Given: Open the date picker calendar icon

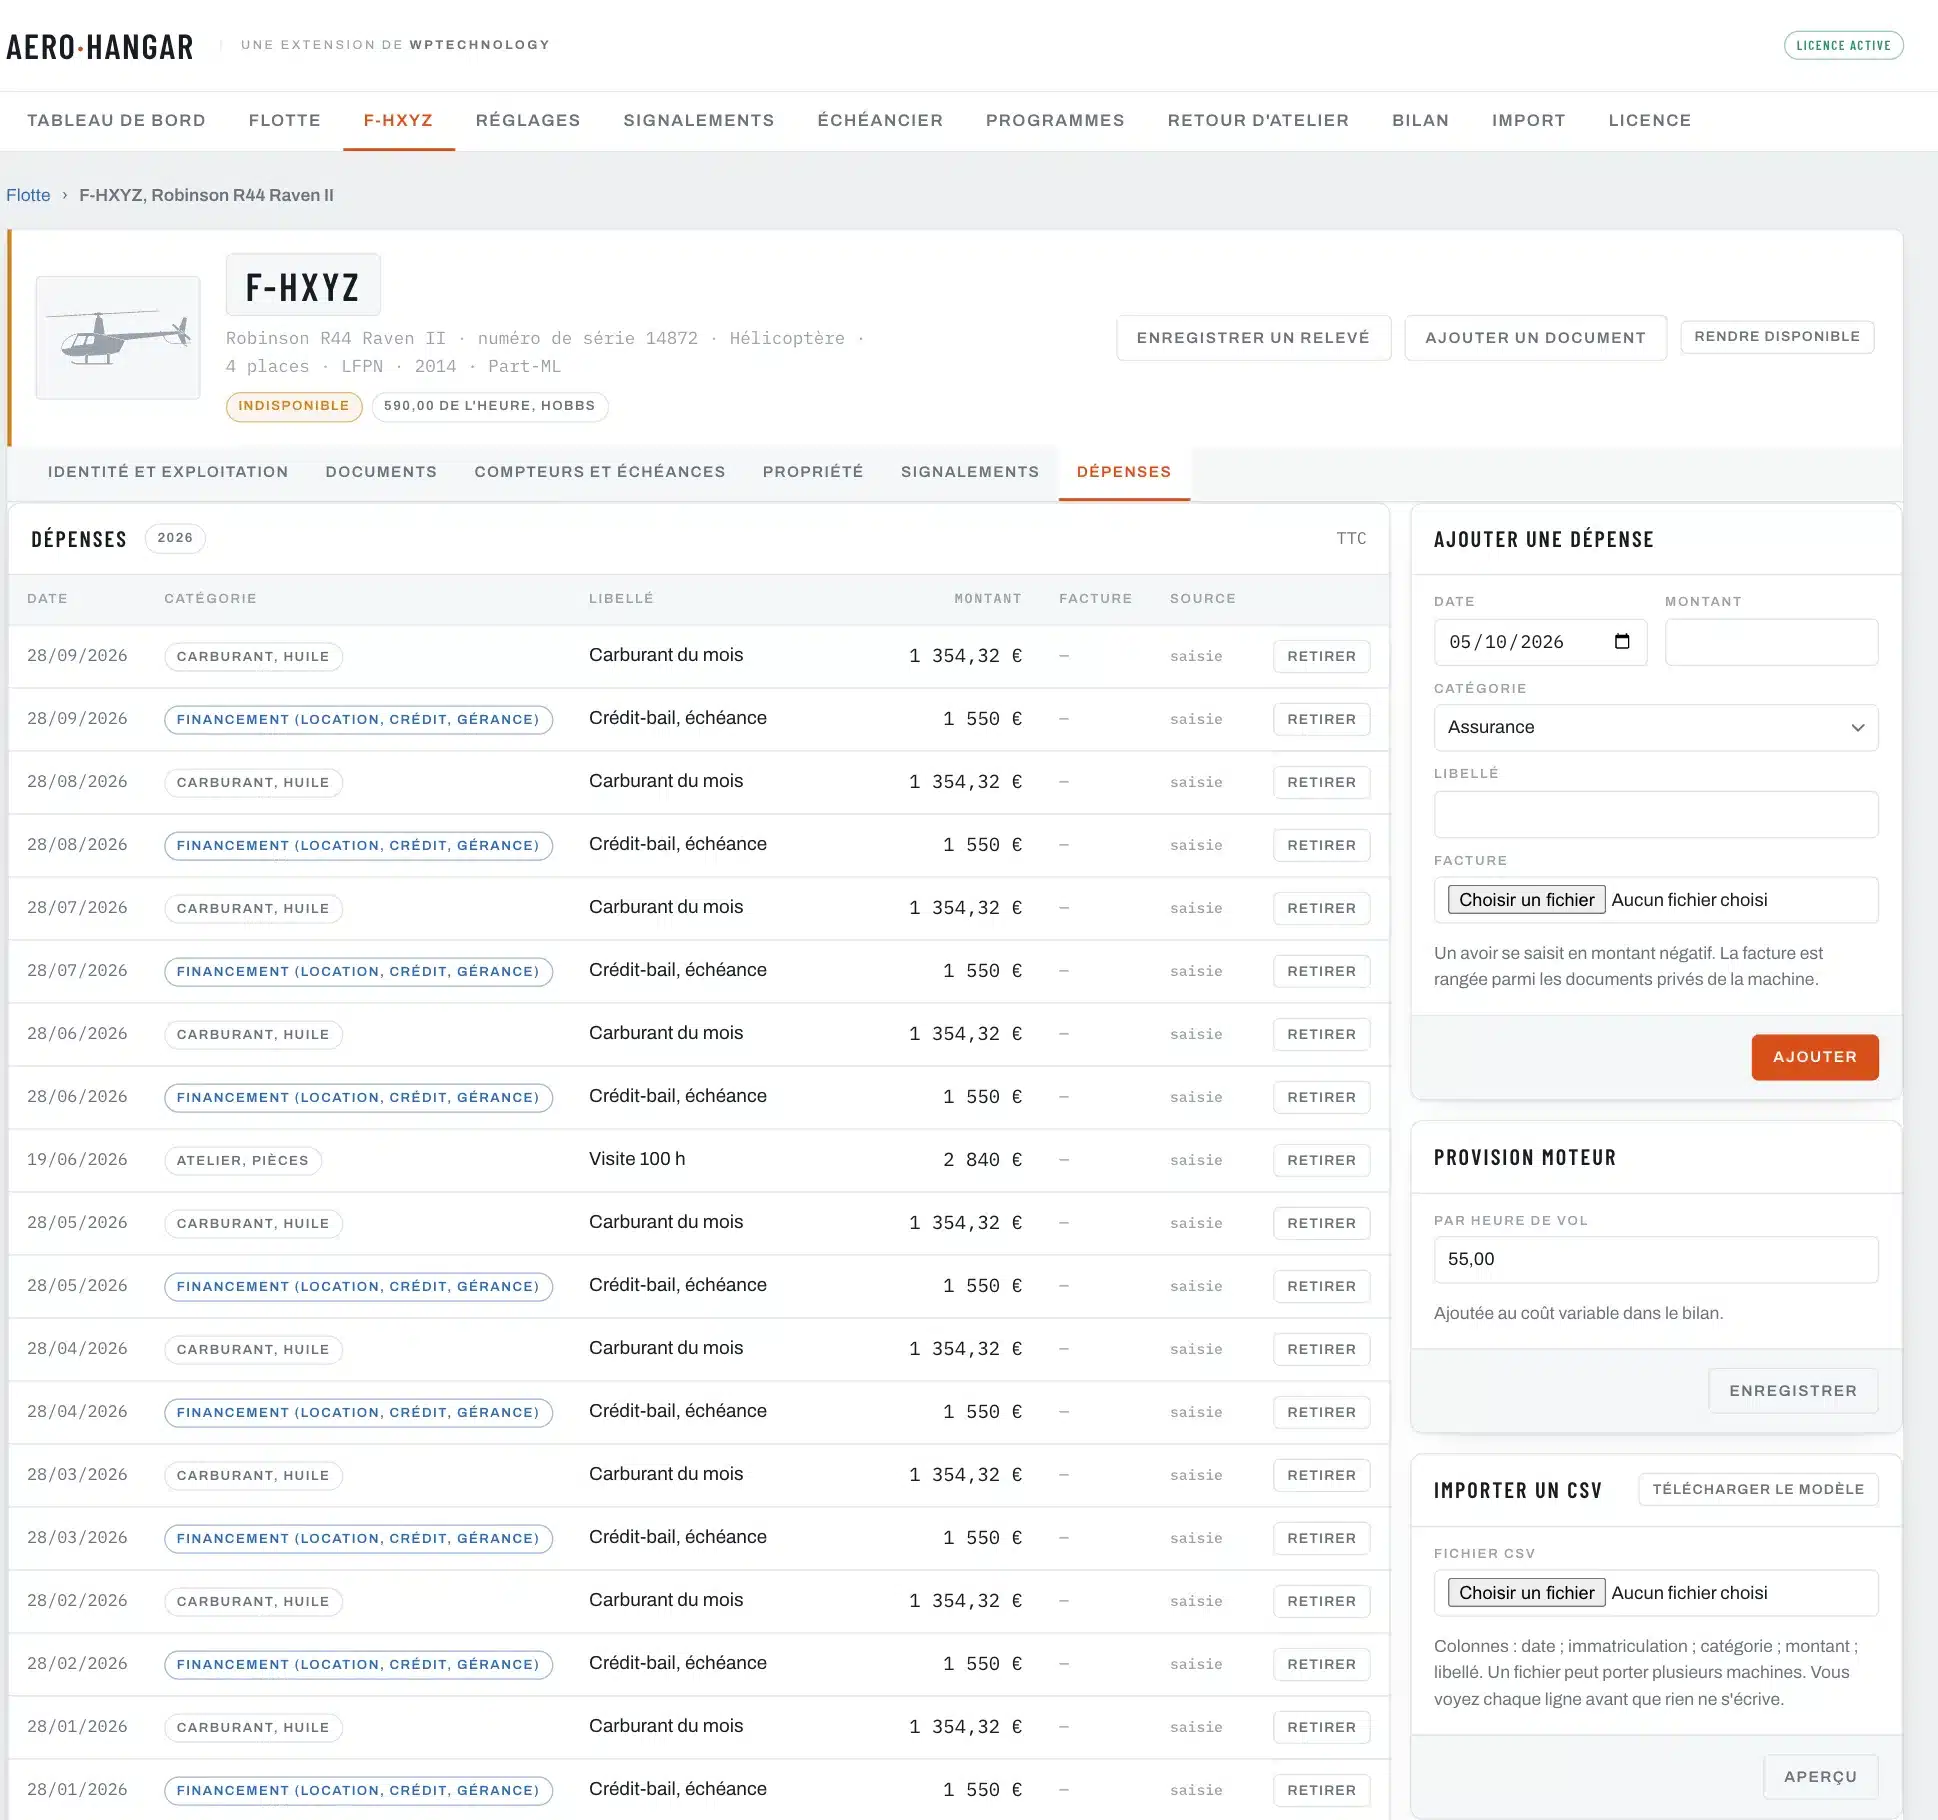Looking at the screenshot, I should coord(1622,642).
